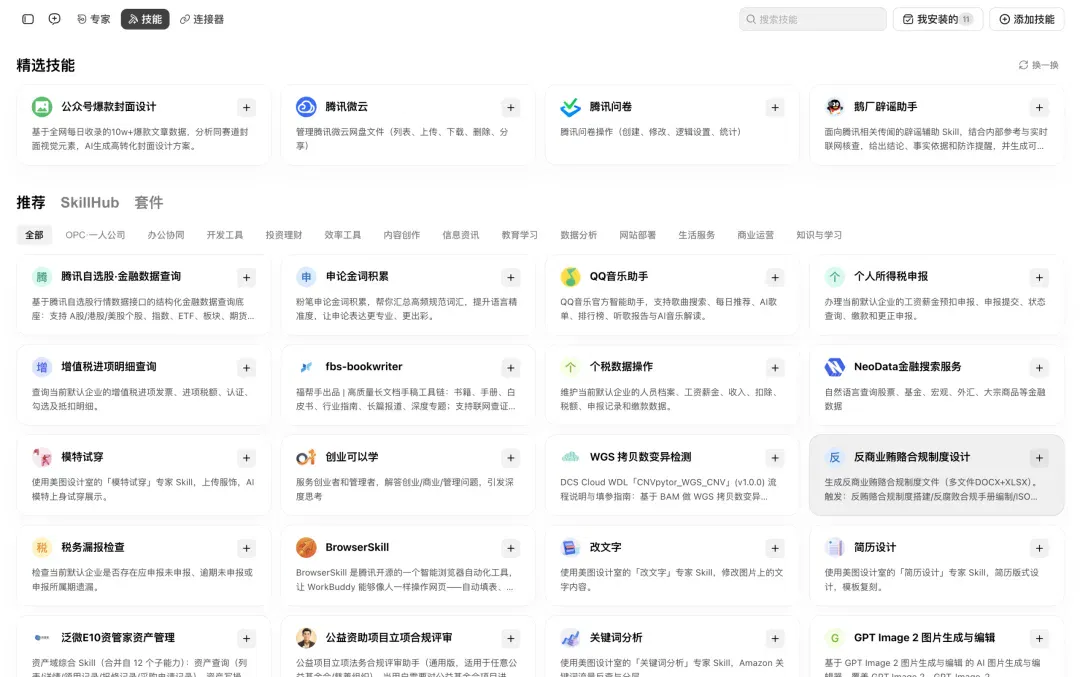This screenshot has width=1080, height=677.
Task: Filter by OPC·一人公司 category
Action: pyautogui.click(x=95, y=235)
